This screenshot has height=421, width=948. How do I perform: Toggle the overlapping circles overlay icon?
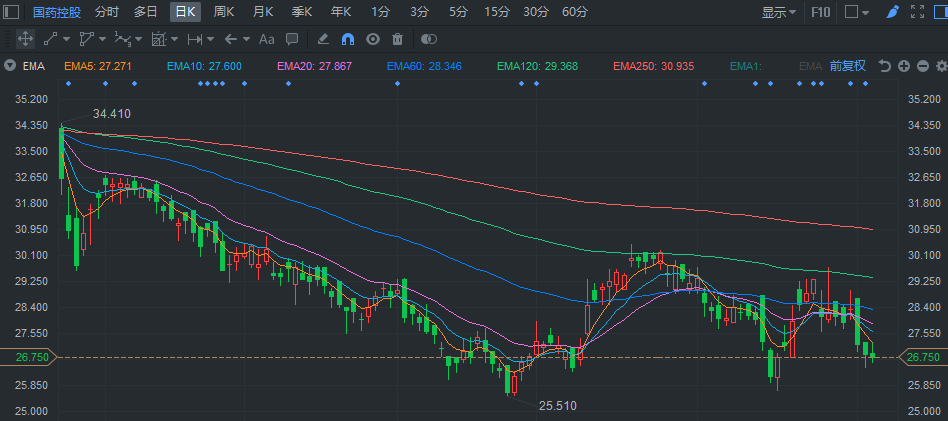pyautogui.click(x=429, y=39)
